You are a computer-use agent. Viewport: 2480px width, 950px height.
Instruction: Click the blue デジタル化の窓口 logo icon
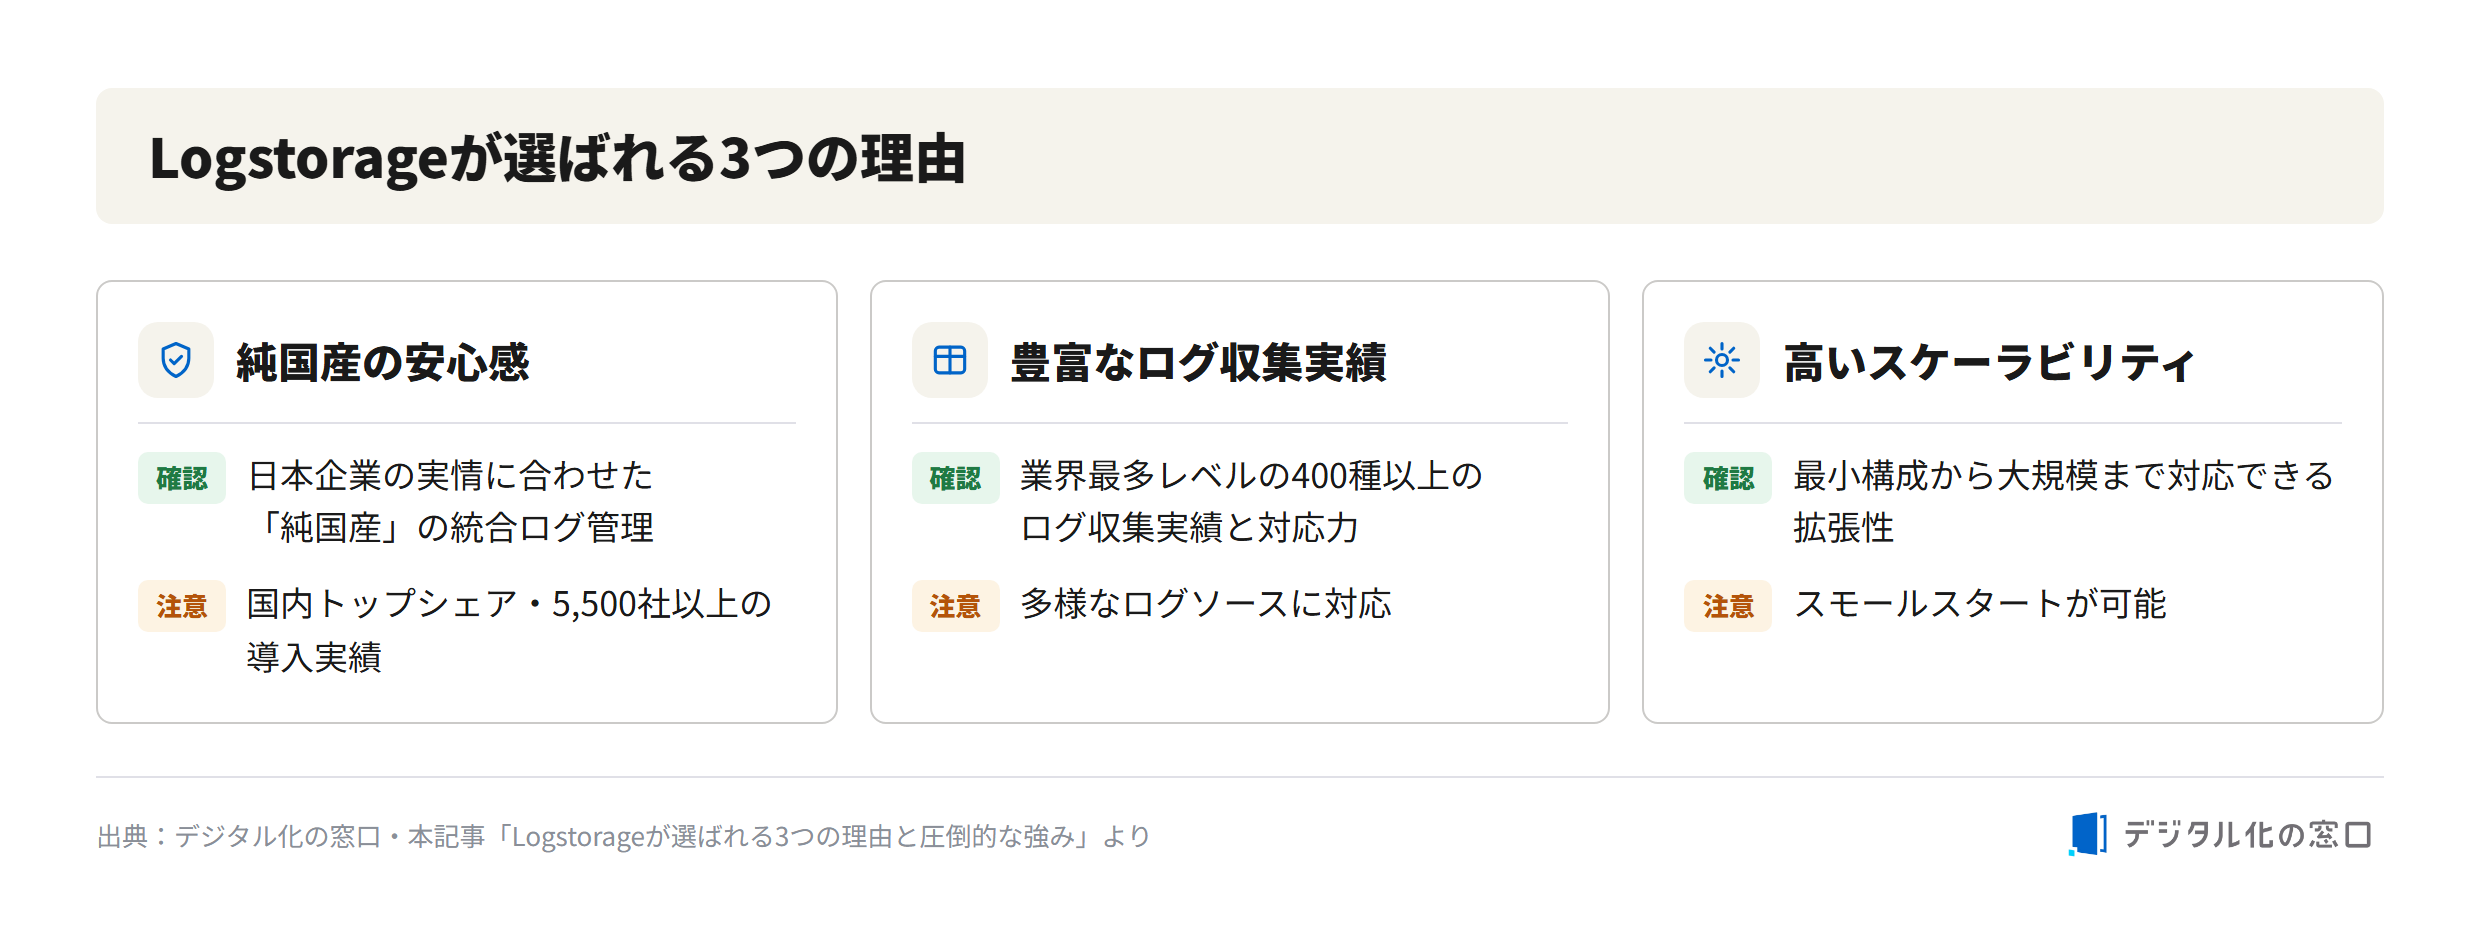(2088, 834)
